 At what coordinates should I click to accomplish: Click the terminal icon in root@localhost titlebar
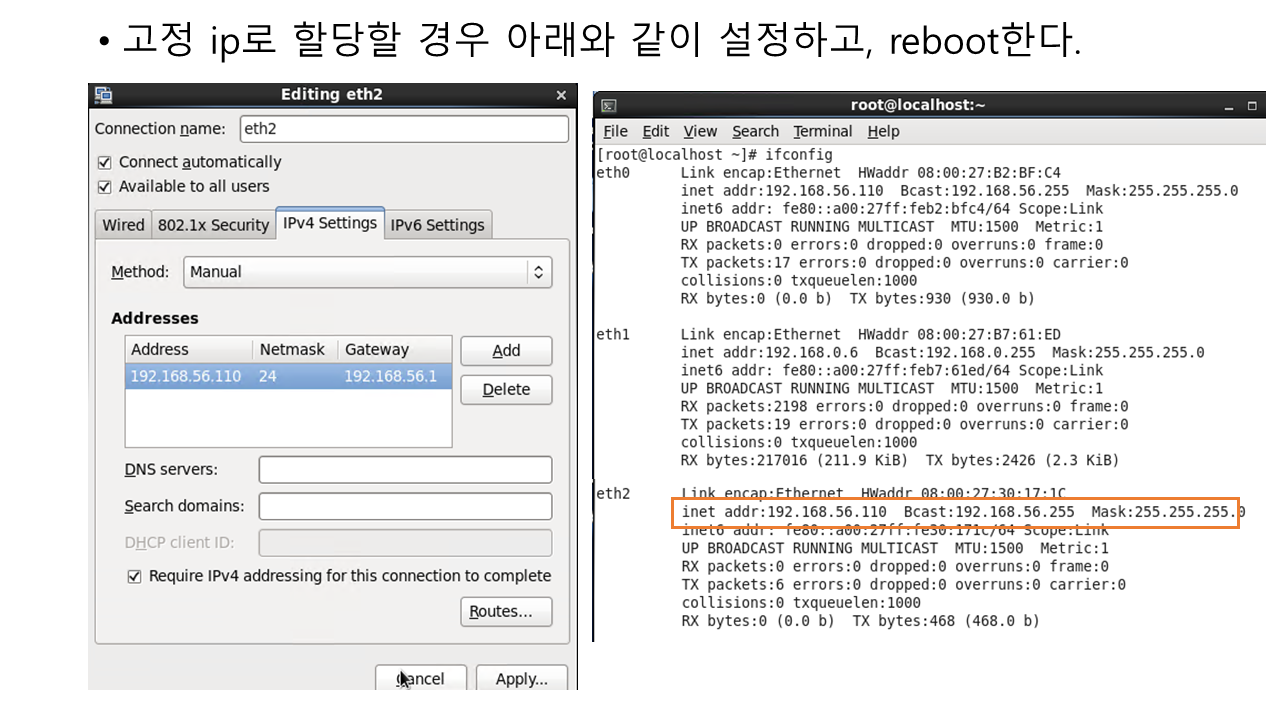point(608,106)
